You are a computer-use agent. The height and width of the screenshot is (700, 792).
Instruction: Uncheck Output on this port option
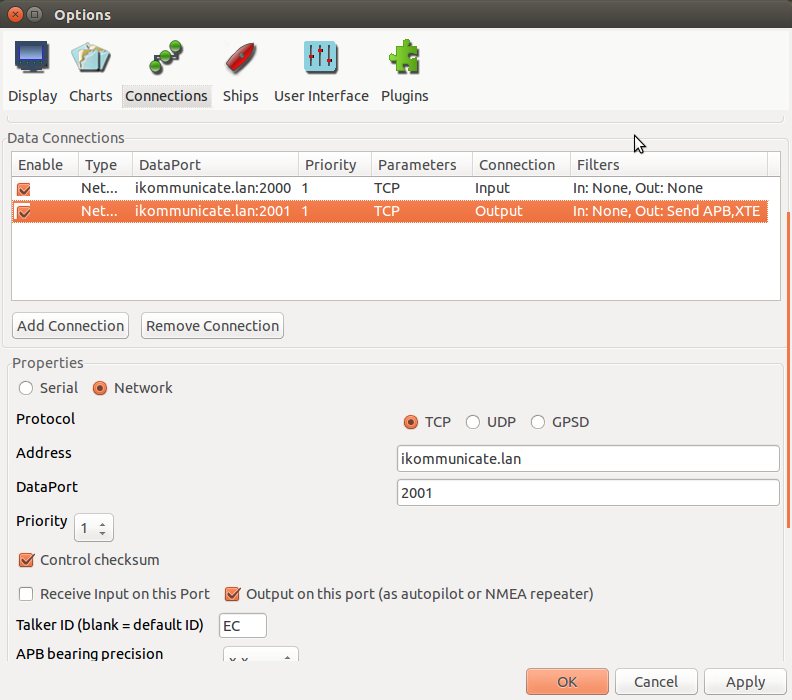(x=233, y=594)
